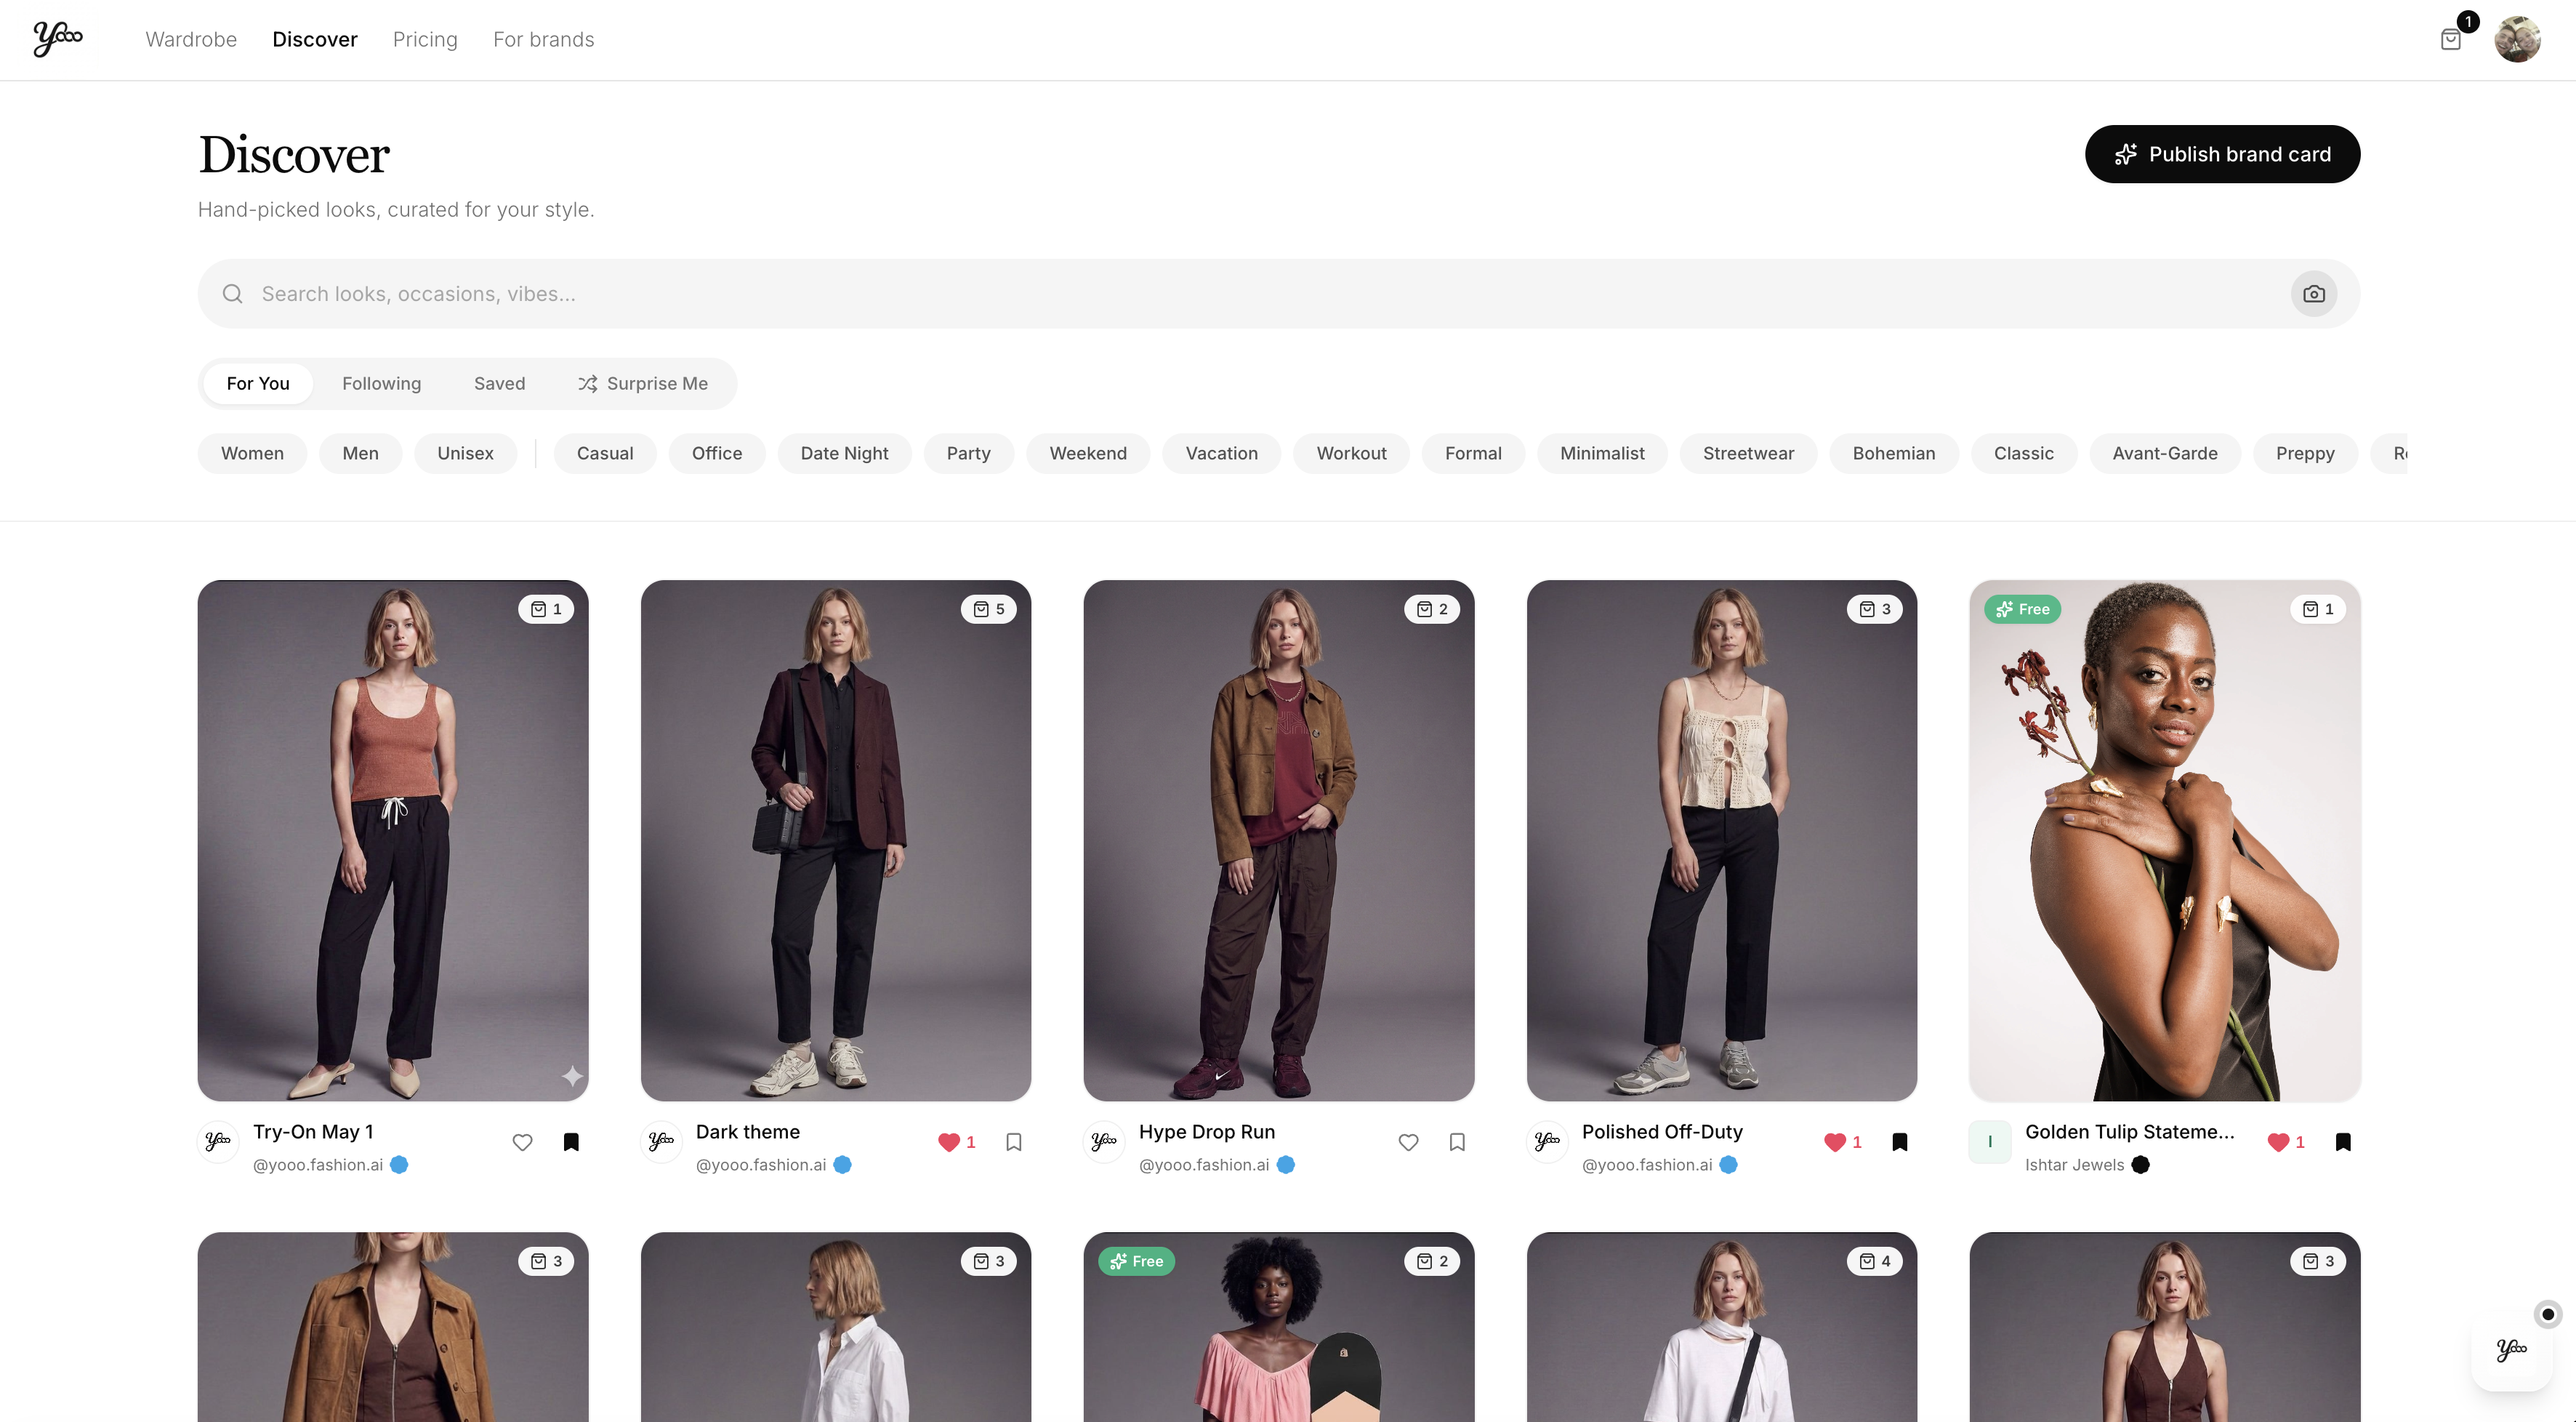Open Yooo avatar beside Dark theme
The height and width of the screenshot is (1422, 2576).
tap(661, 1141)
